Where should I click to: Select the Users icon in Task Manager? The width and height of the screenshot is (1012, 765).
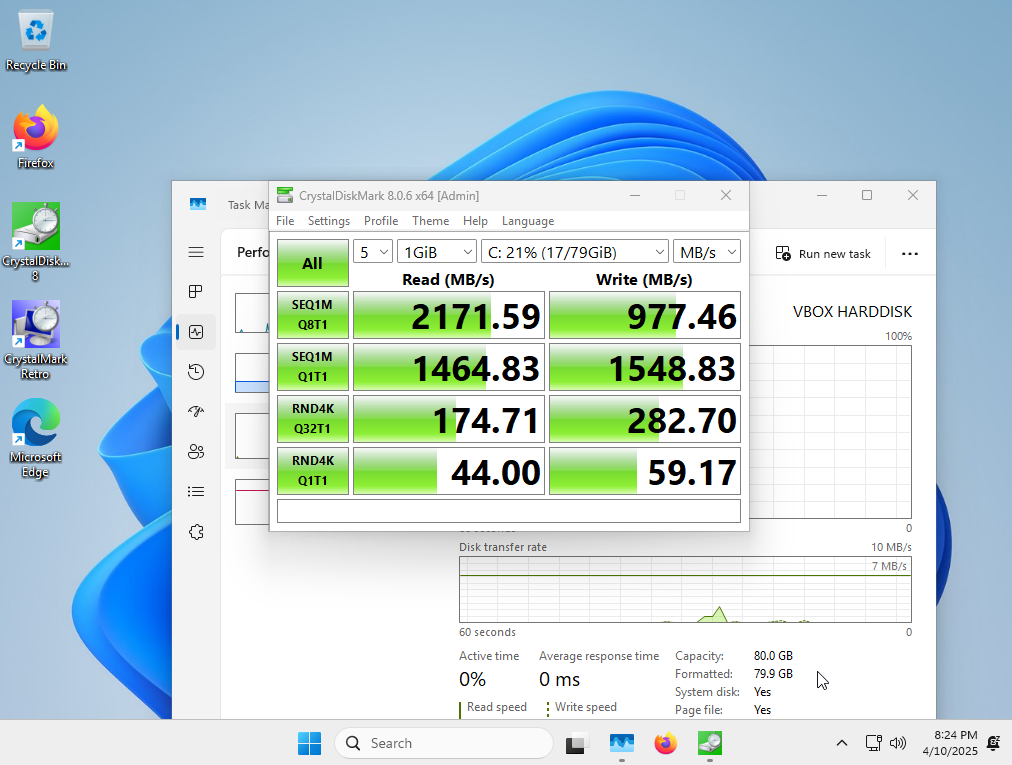196,452
